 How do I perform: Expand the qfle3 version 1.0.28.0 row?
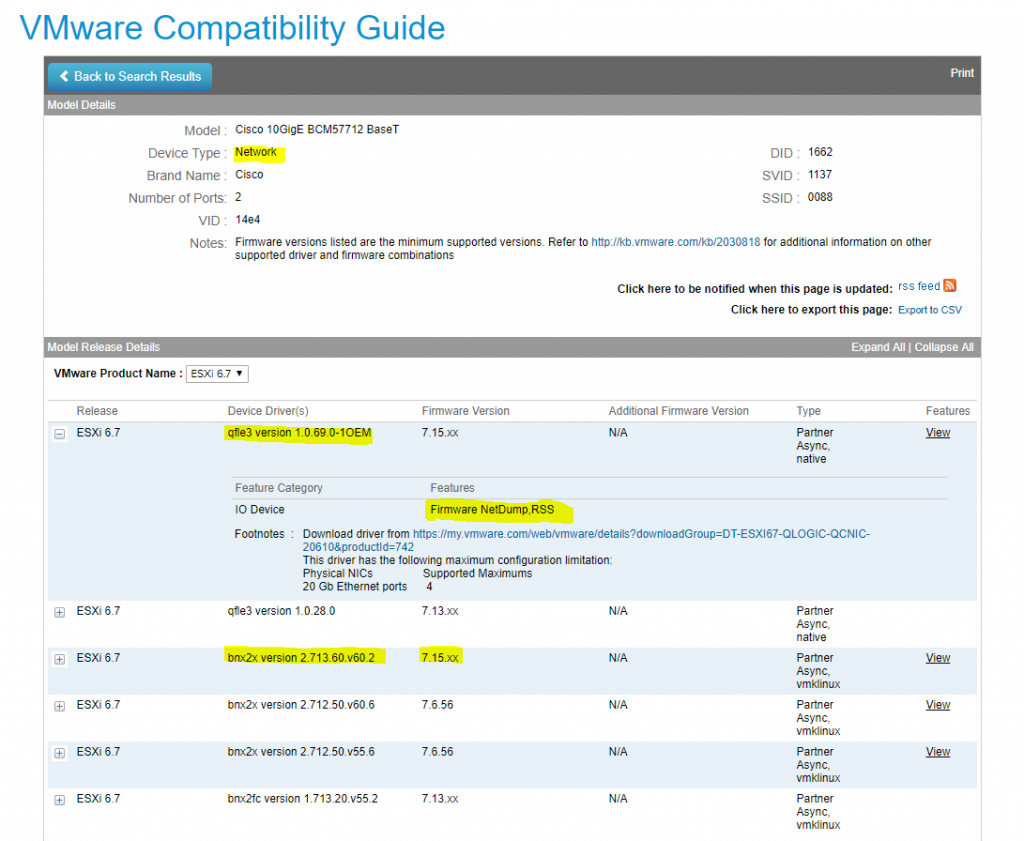(x=59, y=611)
